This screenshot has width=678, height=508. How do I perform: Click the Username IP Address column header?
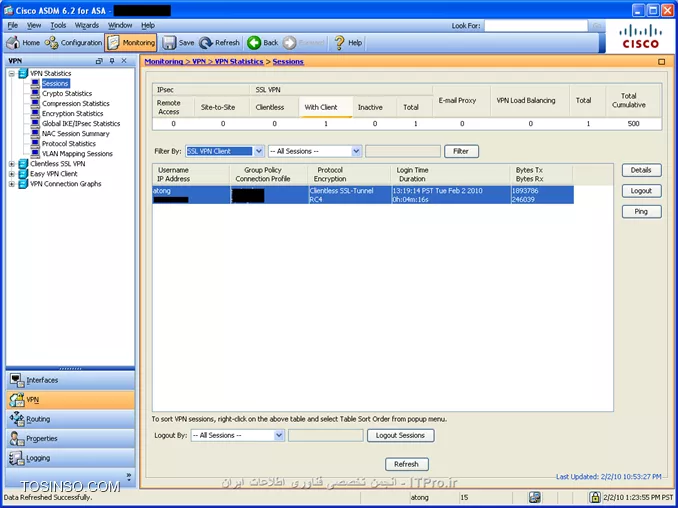[191, 174]
